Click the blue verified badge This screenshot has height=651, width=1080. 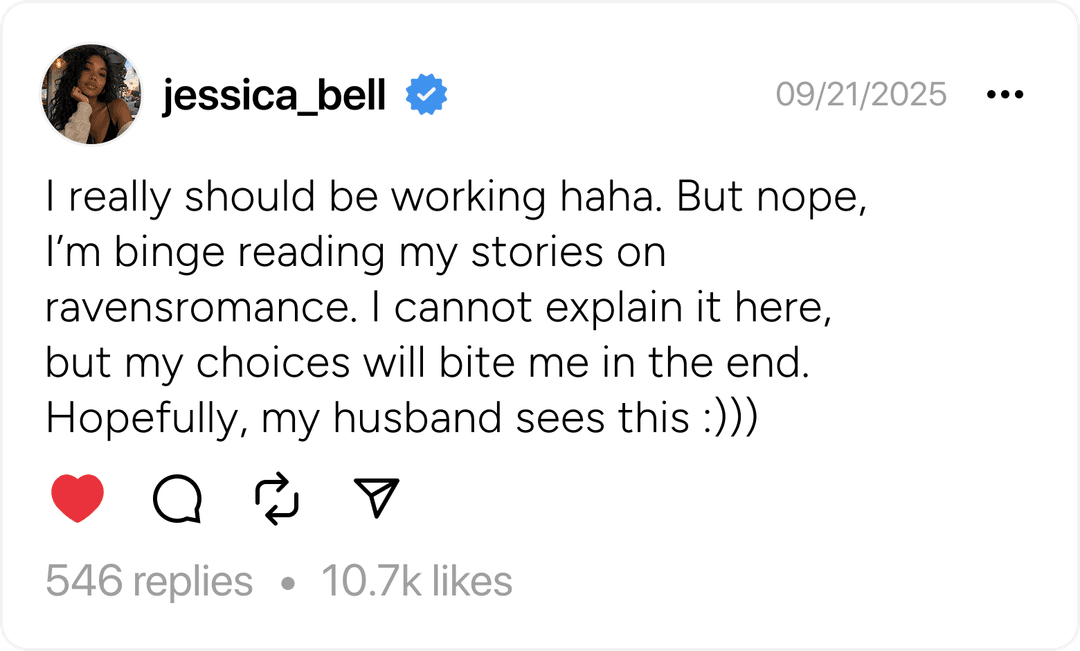426,95
